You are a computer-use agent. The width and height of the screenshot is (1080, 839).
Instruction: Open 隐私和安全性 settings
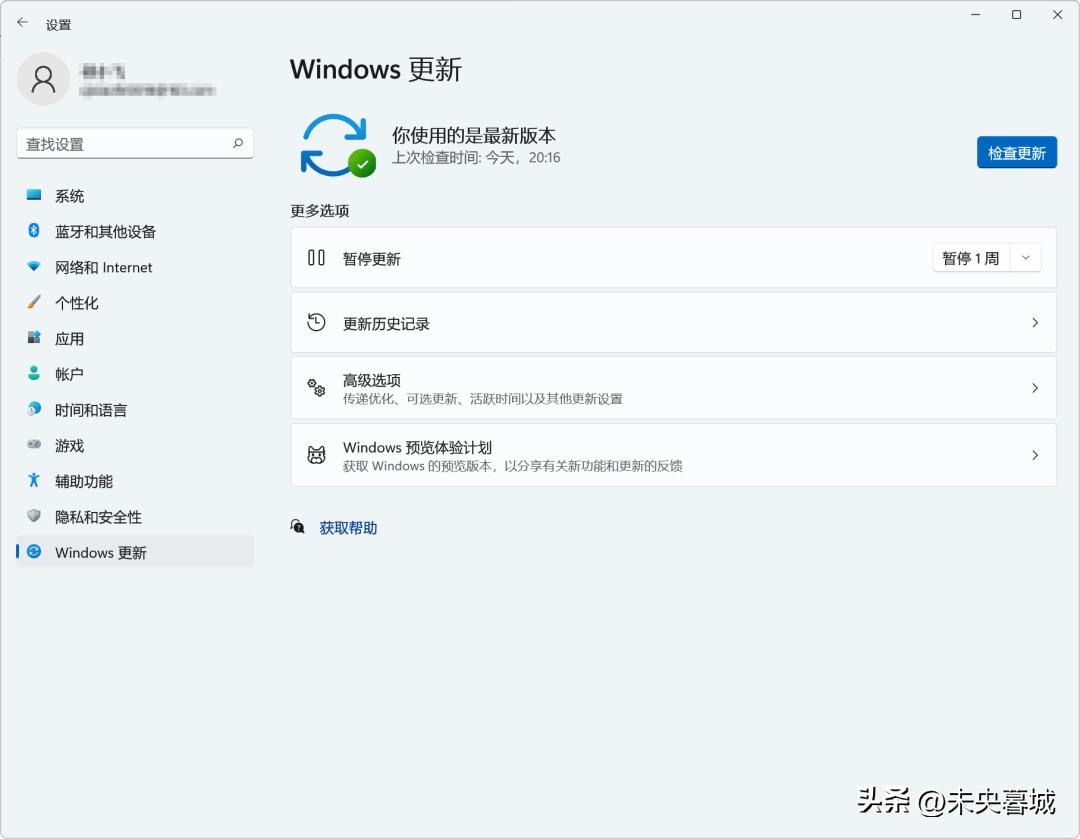point(135,517)
